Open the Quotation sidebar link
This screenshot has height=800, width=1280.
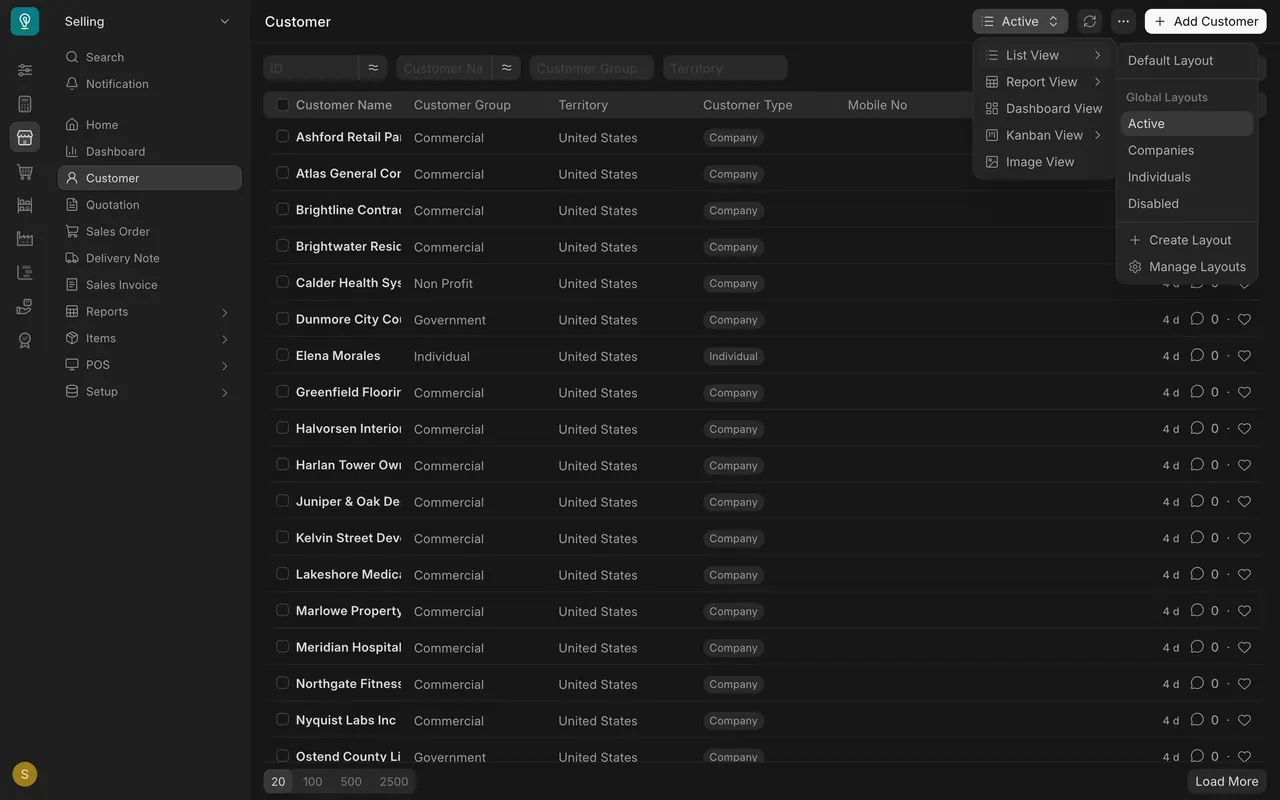coord(150,205)
